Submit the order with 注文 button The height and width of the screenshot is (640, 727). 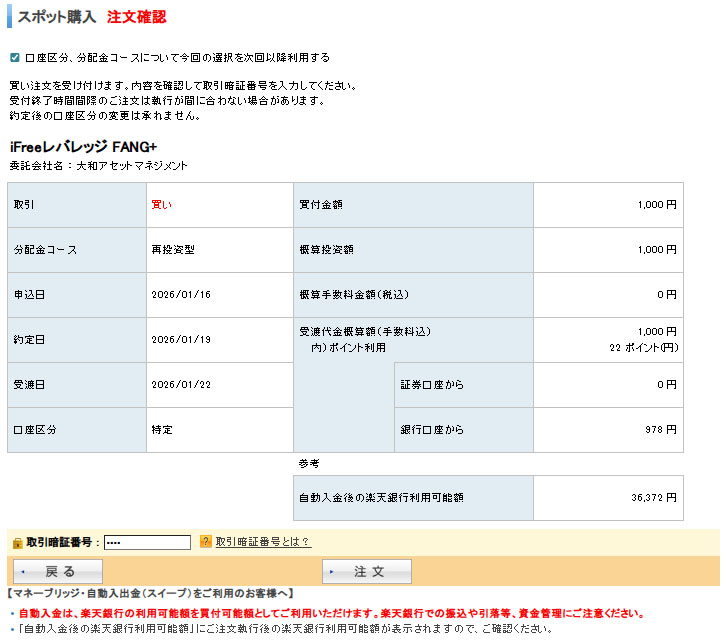[x=367, y=571]
